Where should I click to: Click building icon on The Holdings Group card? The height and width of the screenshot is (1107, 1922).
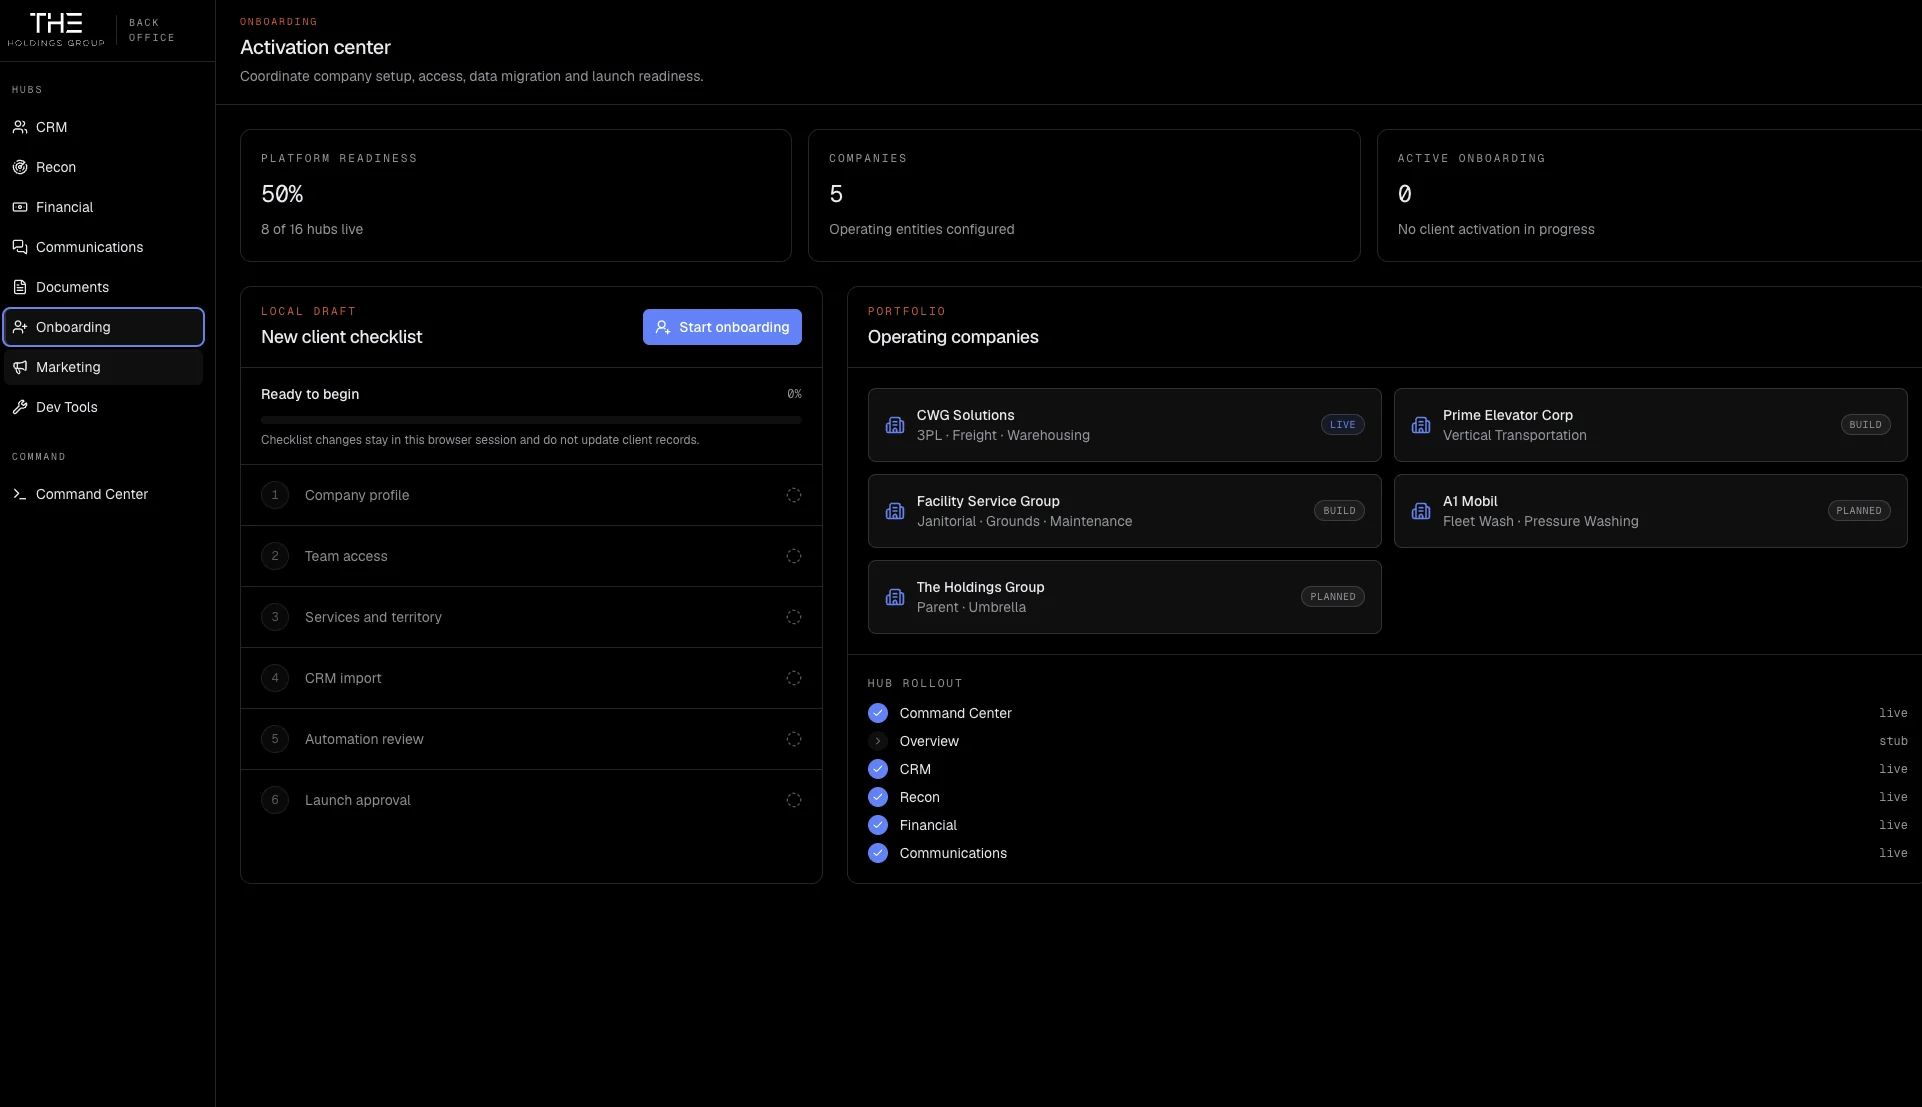(x=895, y=597)
